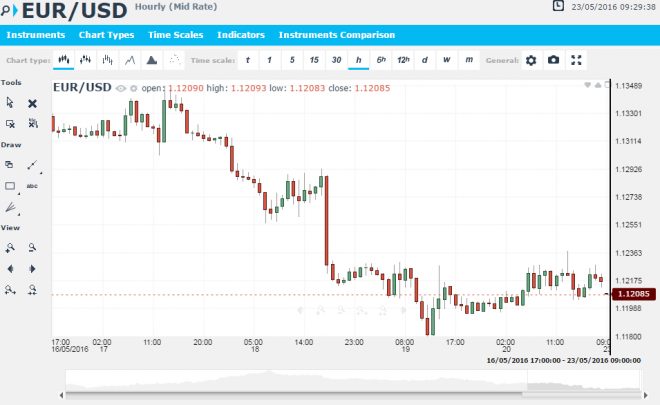Switch to the area chart type
Image resolution: width=660 pixels, height=405 pixels.
(152, 60)
